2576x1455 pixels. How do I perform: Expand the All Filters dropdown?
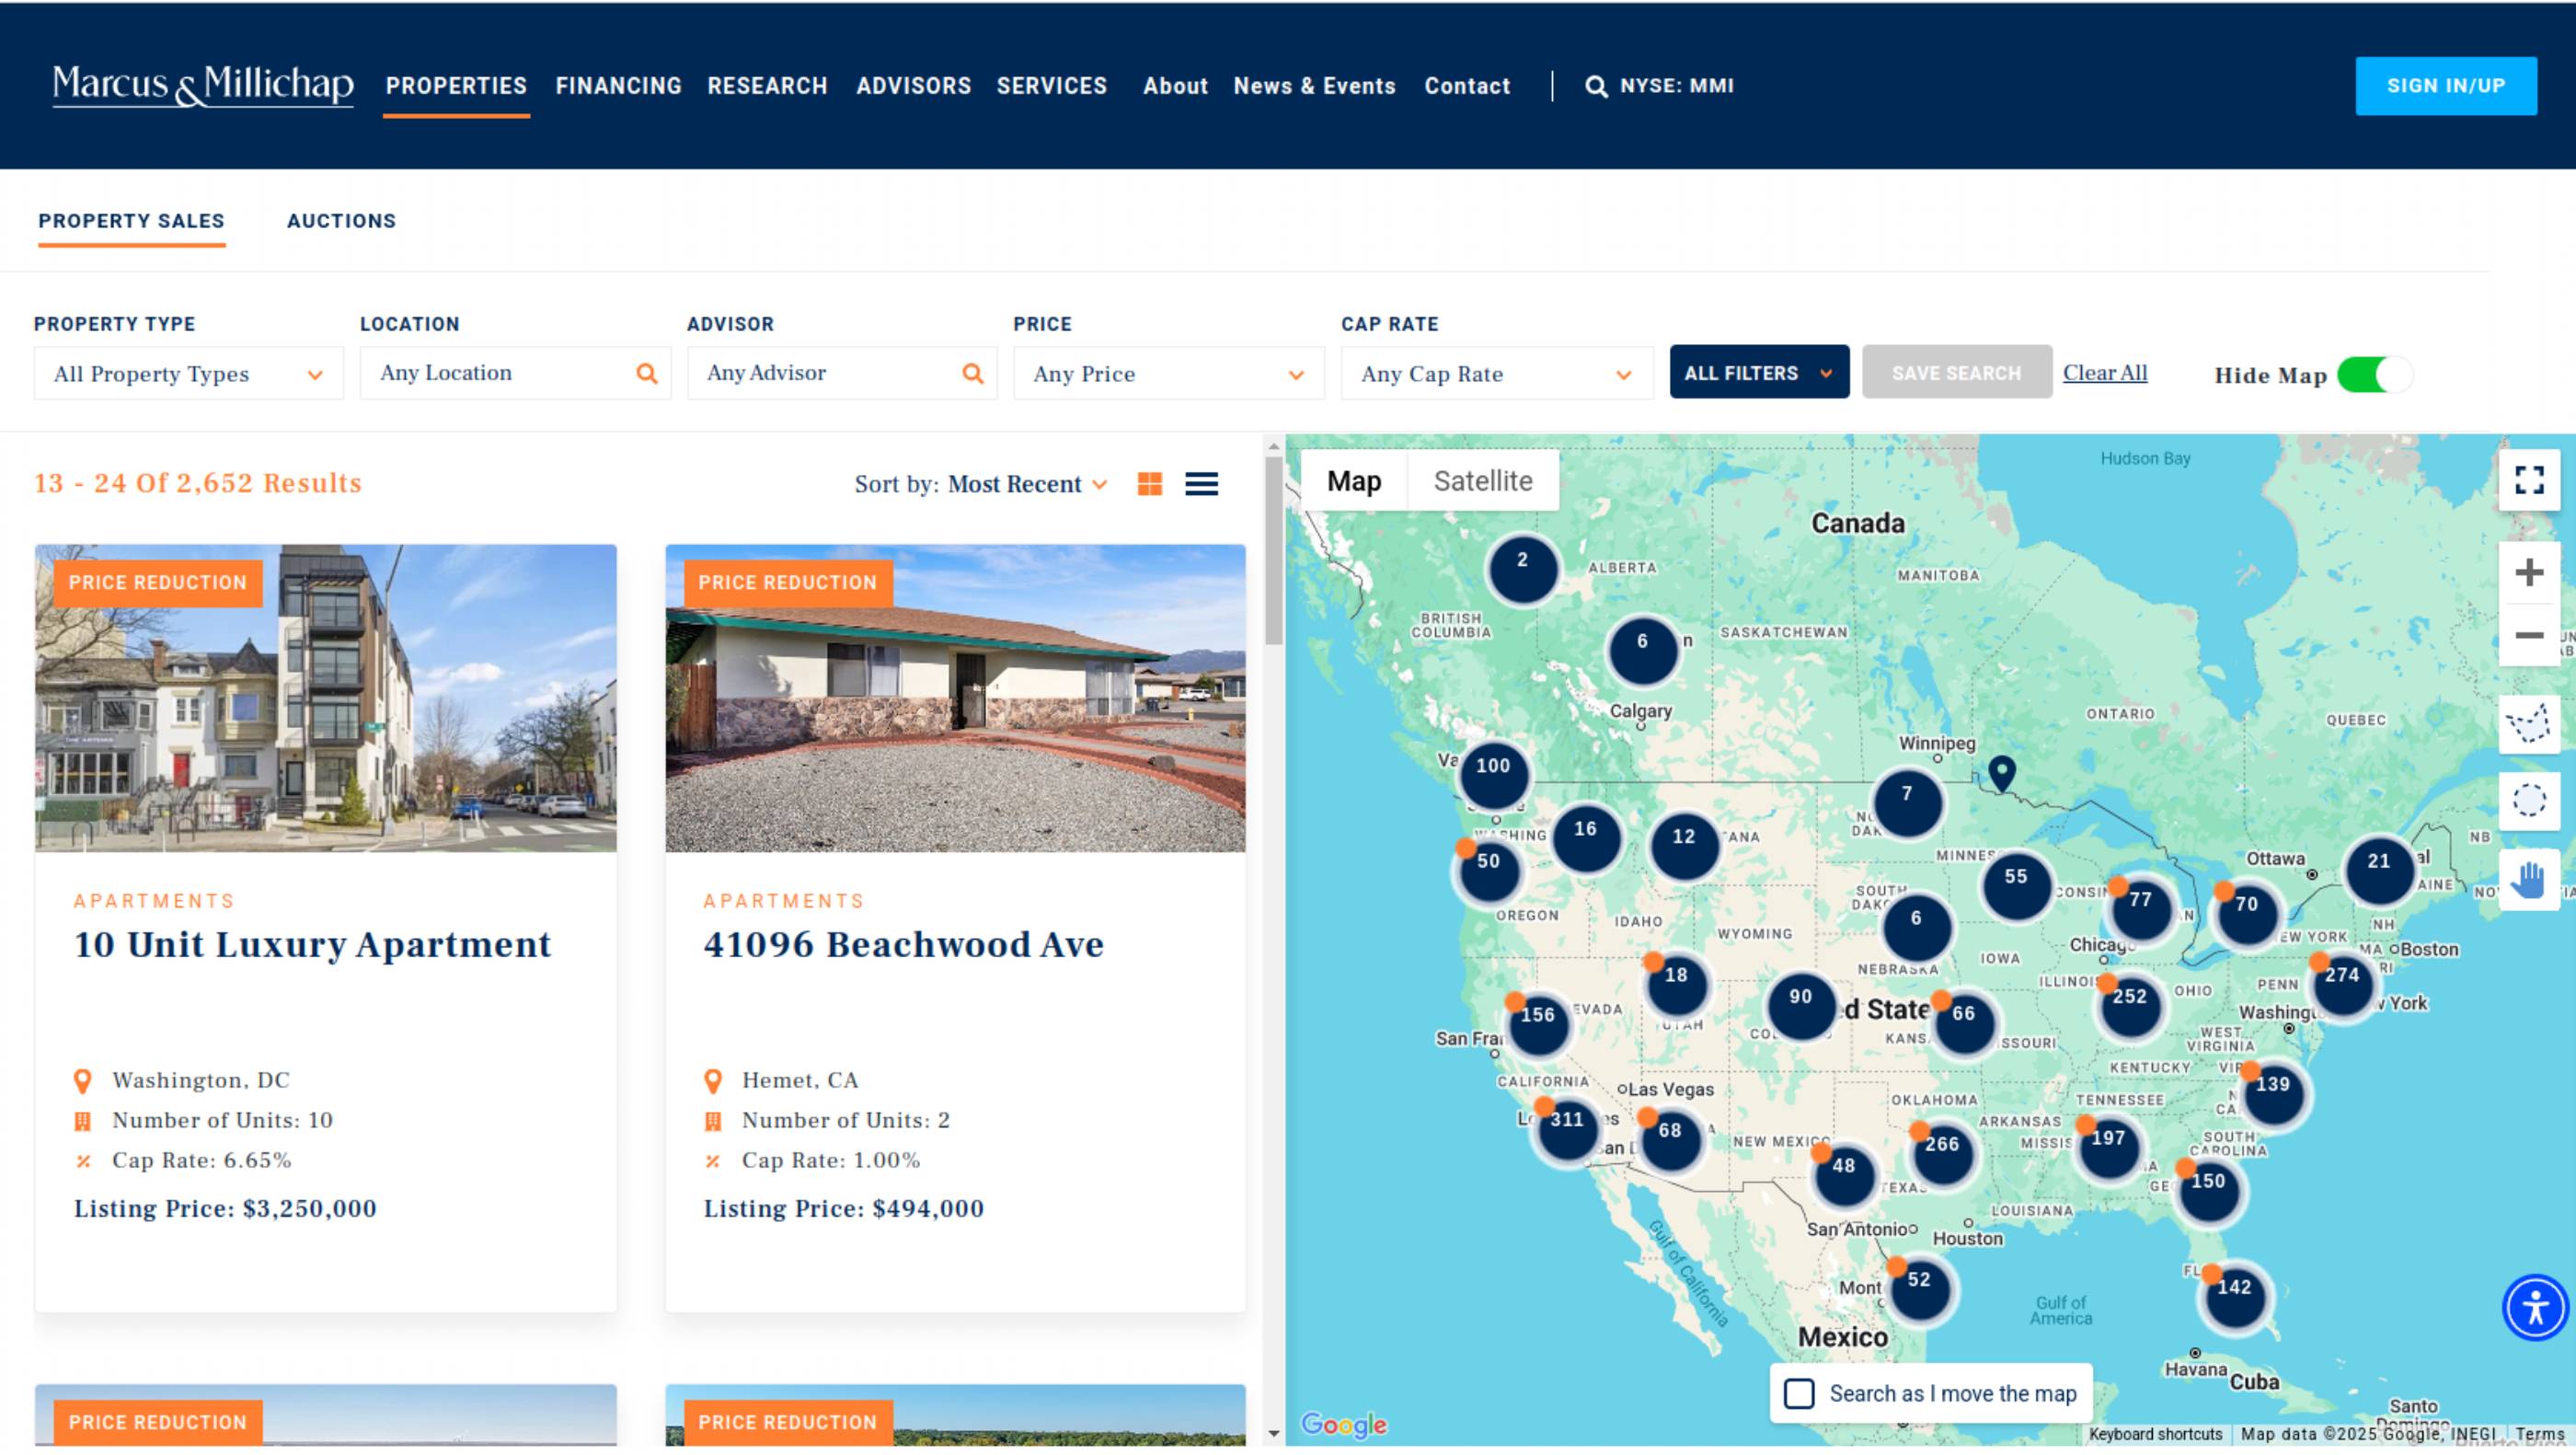pos(1759,372)
